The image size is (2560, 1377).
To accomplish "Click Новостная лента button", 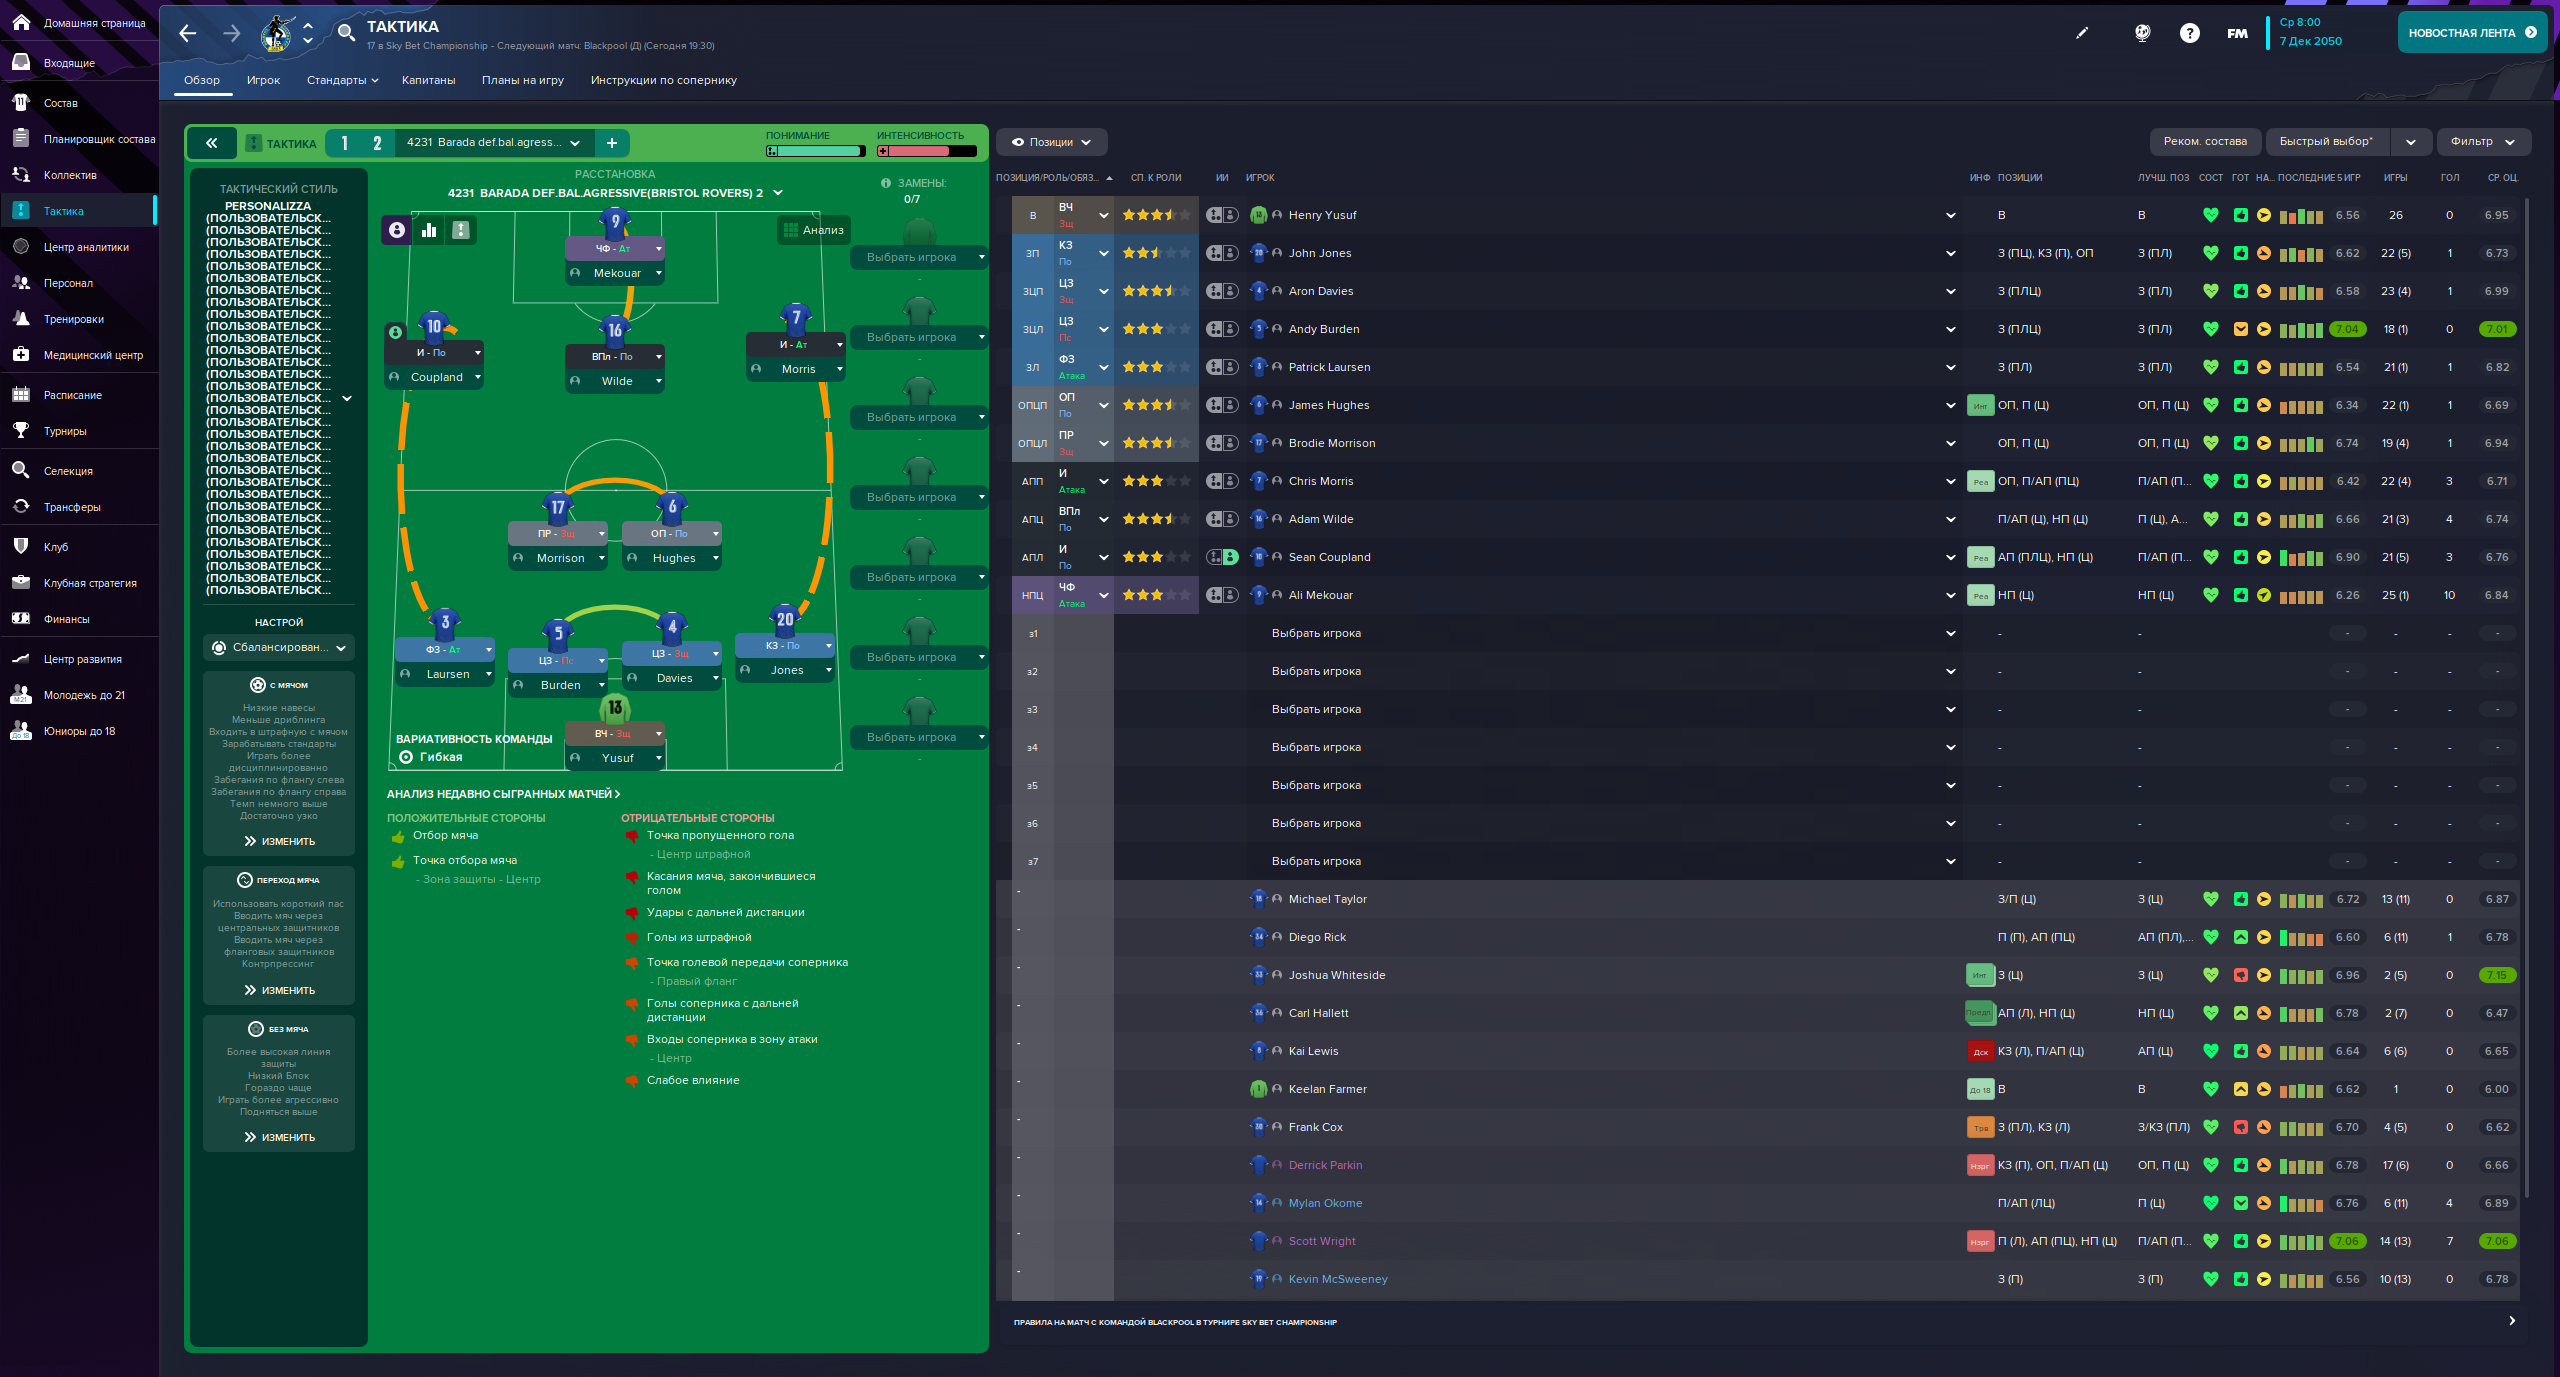I will [2472, 33].
